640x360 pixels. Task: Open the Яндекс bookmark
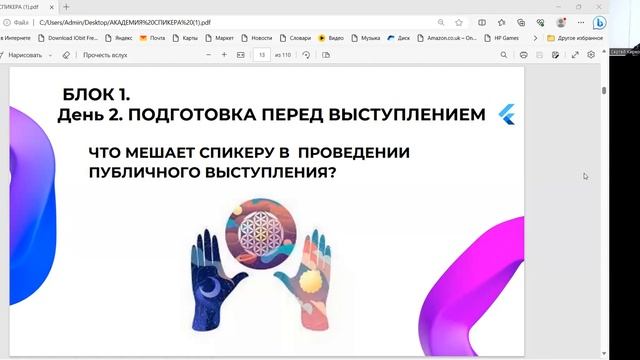pos(118,38)
